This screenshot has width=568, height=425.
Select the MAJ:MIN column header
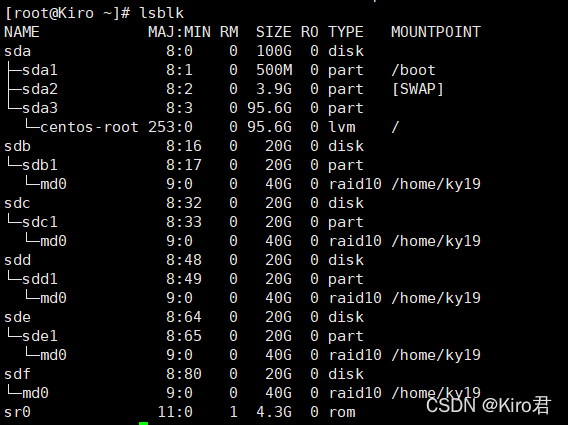click(x=180, y=32)
